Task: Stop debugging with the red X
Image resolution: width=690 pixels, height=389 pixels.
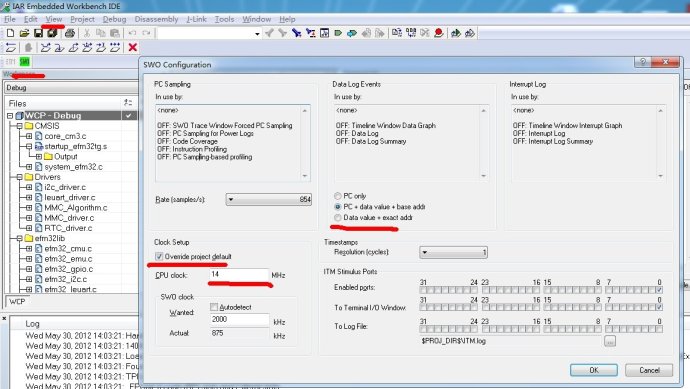Action: pyautogui.click(x=132, y=48)
